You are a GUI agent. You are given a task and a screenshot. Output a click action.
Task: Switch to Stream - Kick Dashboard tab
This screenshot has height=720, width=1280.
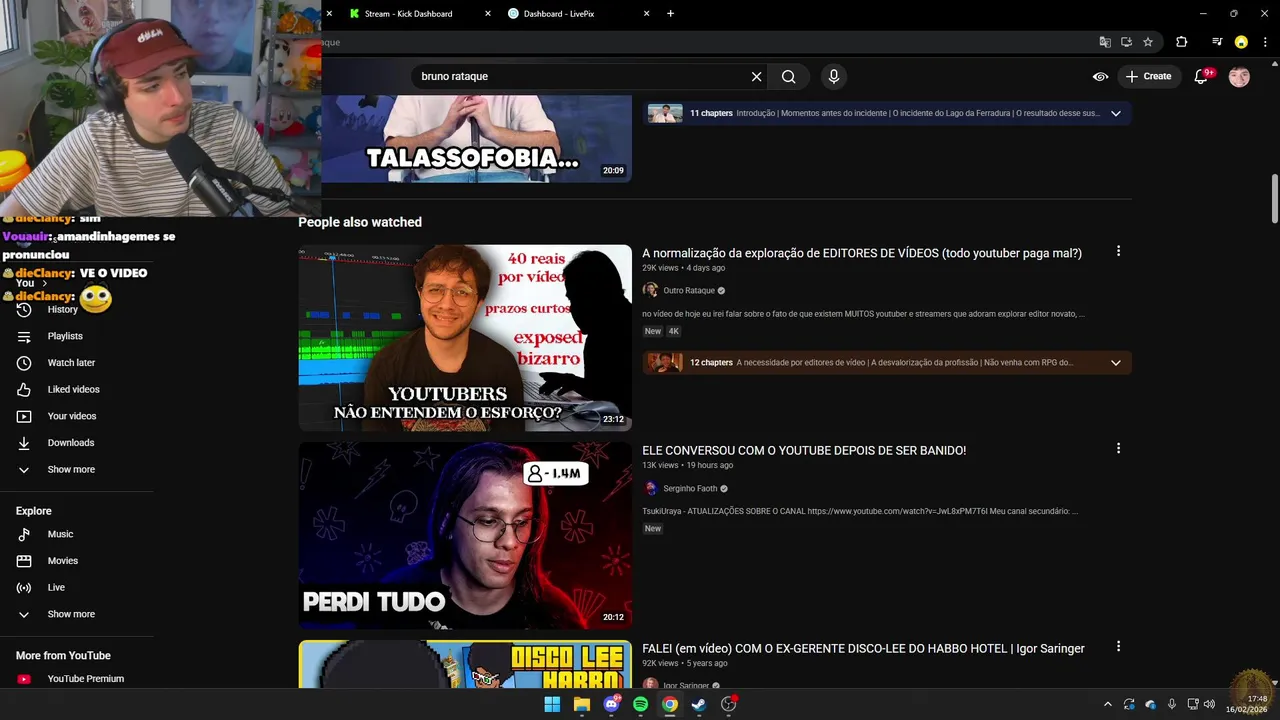409,14
